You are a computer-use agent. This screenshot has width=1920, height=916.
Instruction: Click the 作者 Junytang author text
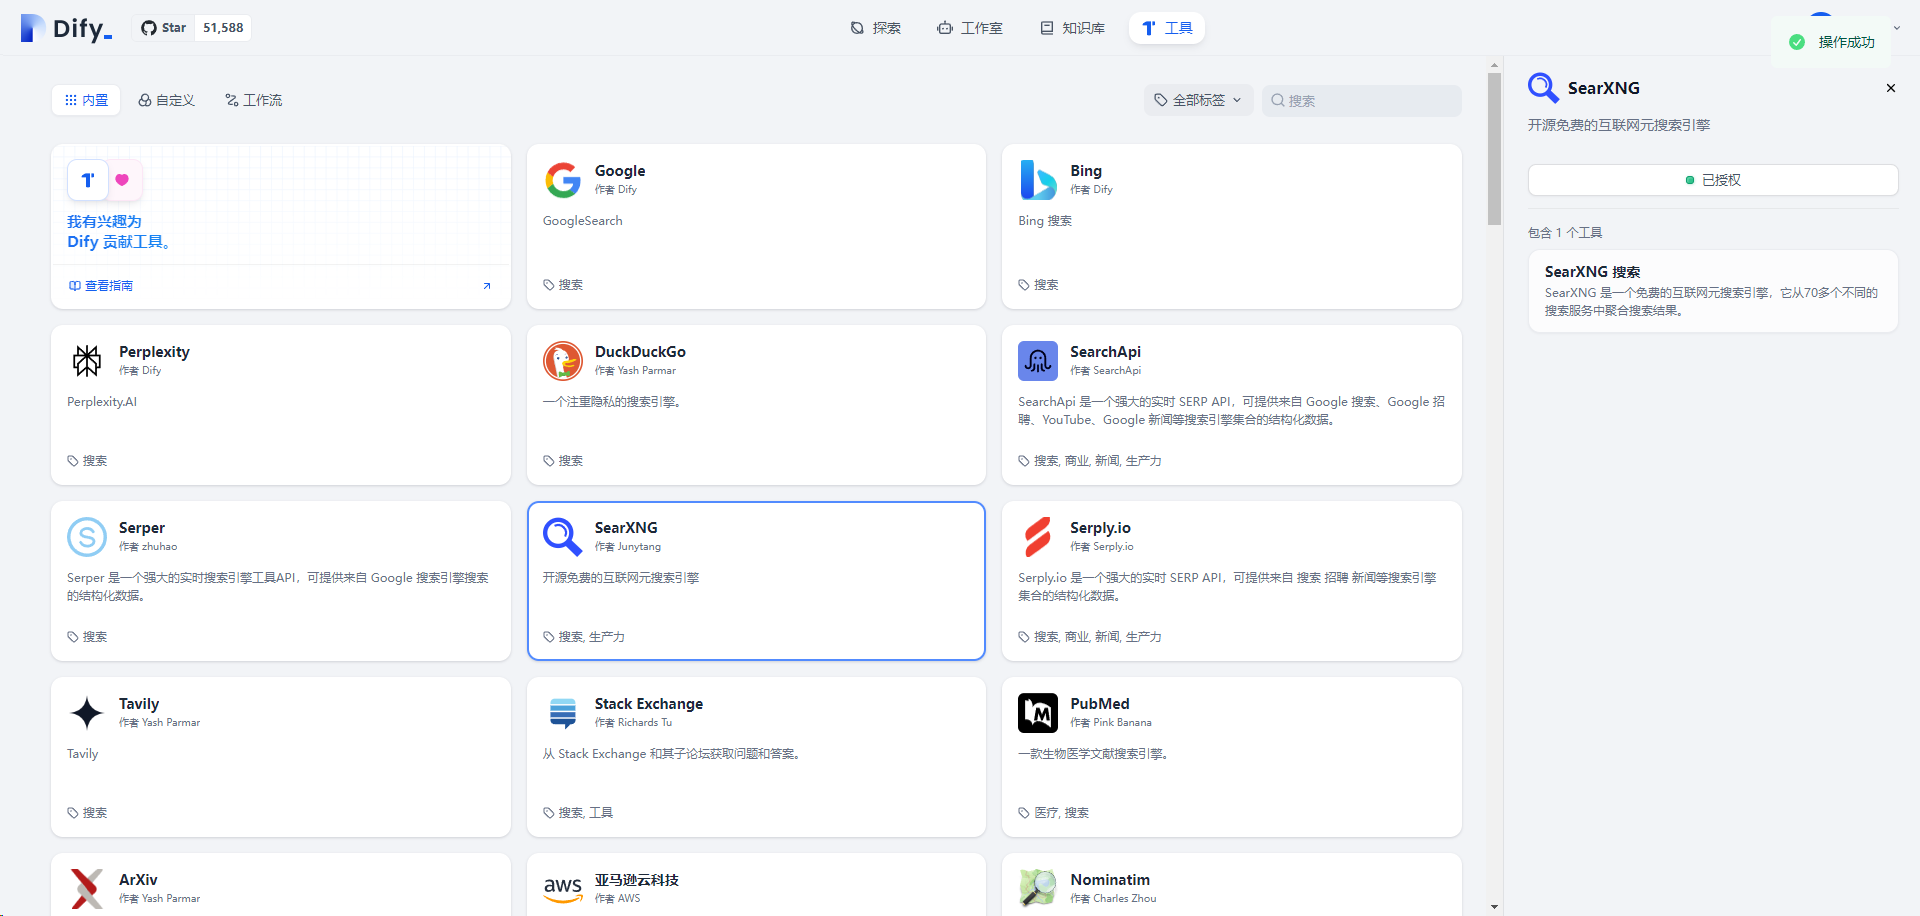click(x=628, y=547)
